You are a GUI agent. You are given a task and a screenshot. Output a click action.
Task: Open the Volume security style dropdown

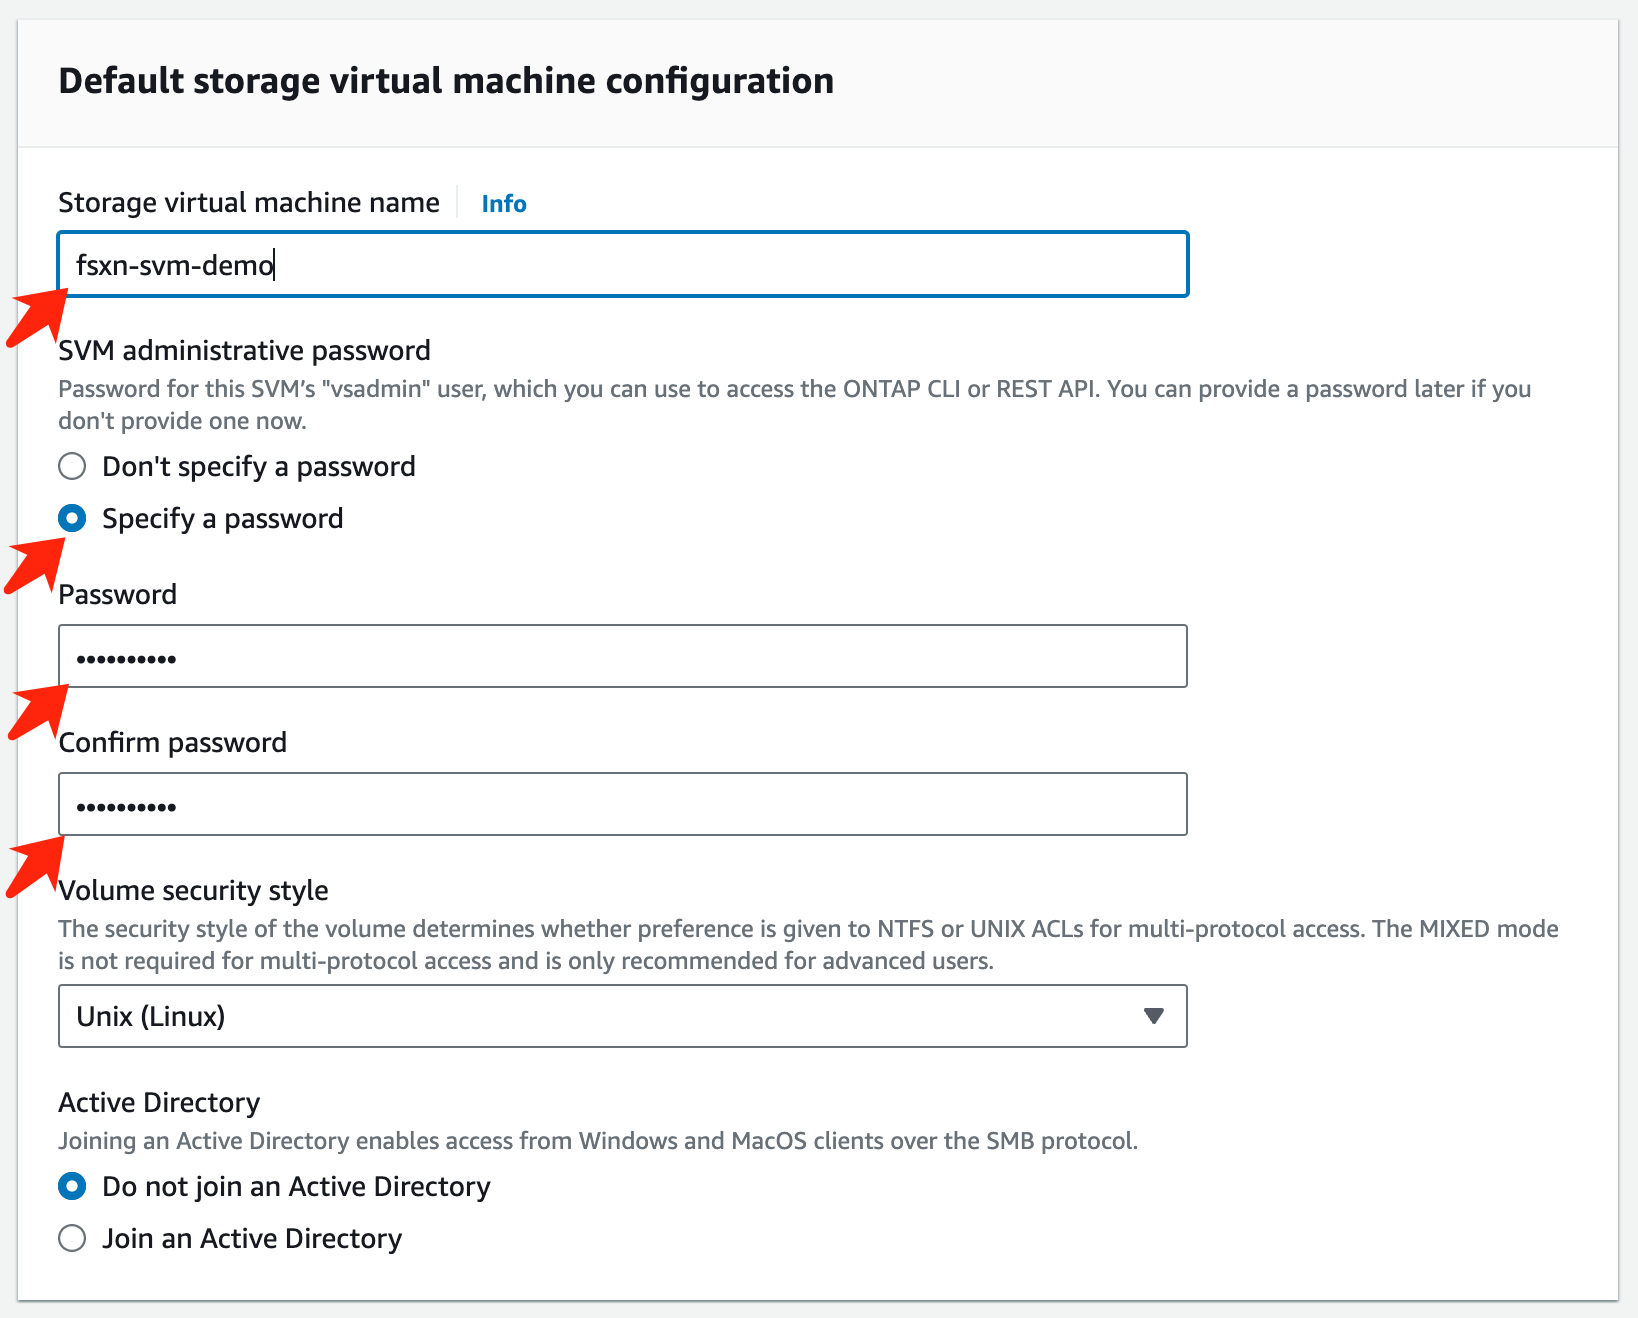[622, 1017]
